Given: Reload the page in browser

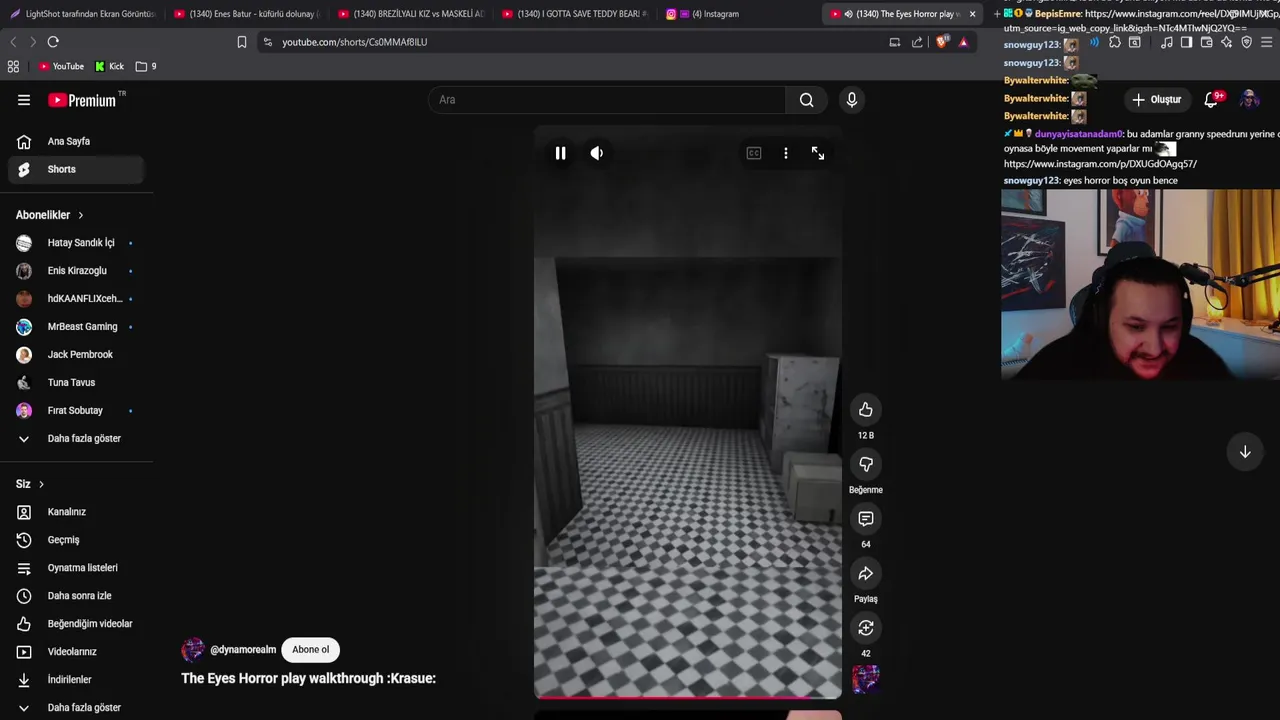Looking at the screenshot, I should pyautogui.click(x=53, y=42).
